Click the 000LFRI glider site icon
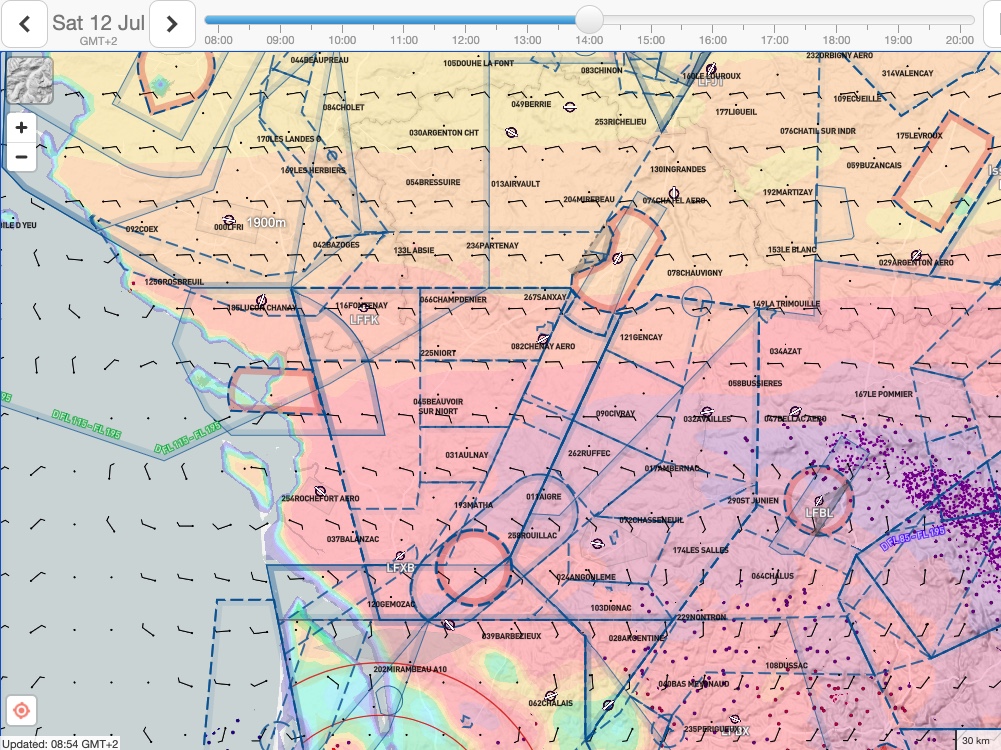The width and height of the screenshot is (1001, 750). 229,220
